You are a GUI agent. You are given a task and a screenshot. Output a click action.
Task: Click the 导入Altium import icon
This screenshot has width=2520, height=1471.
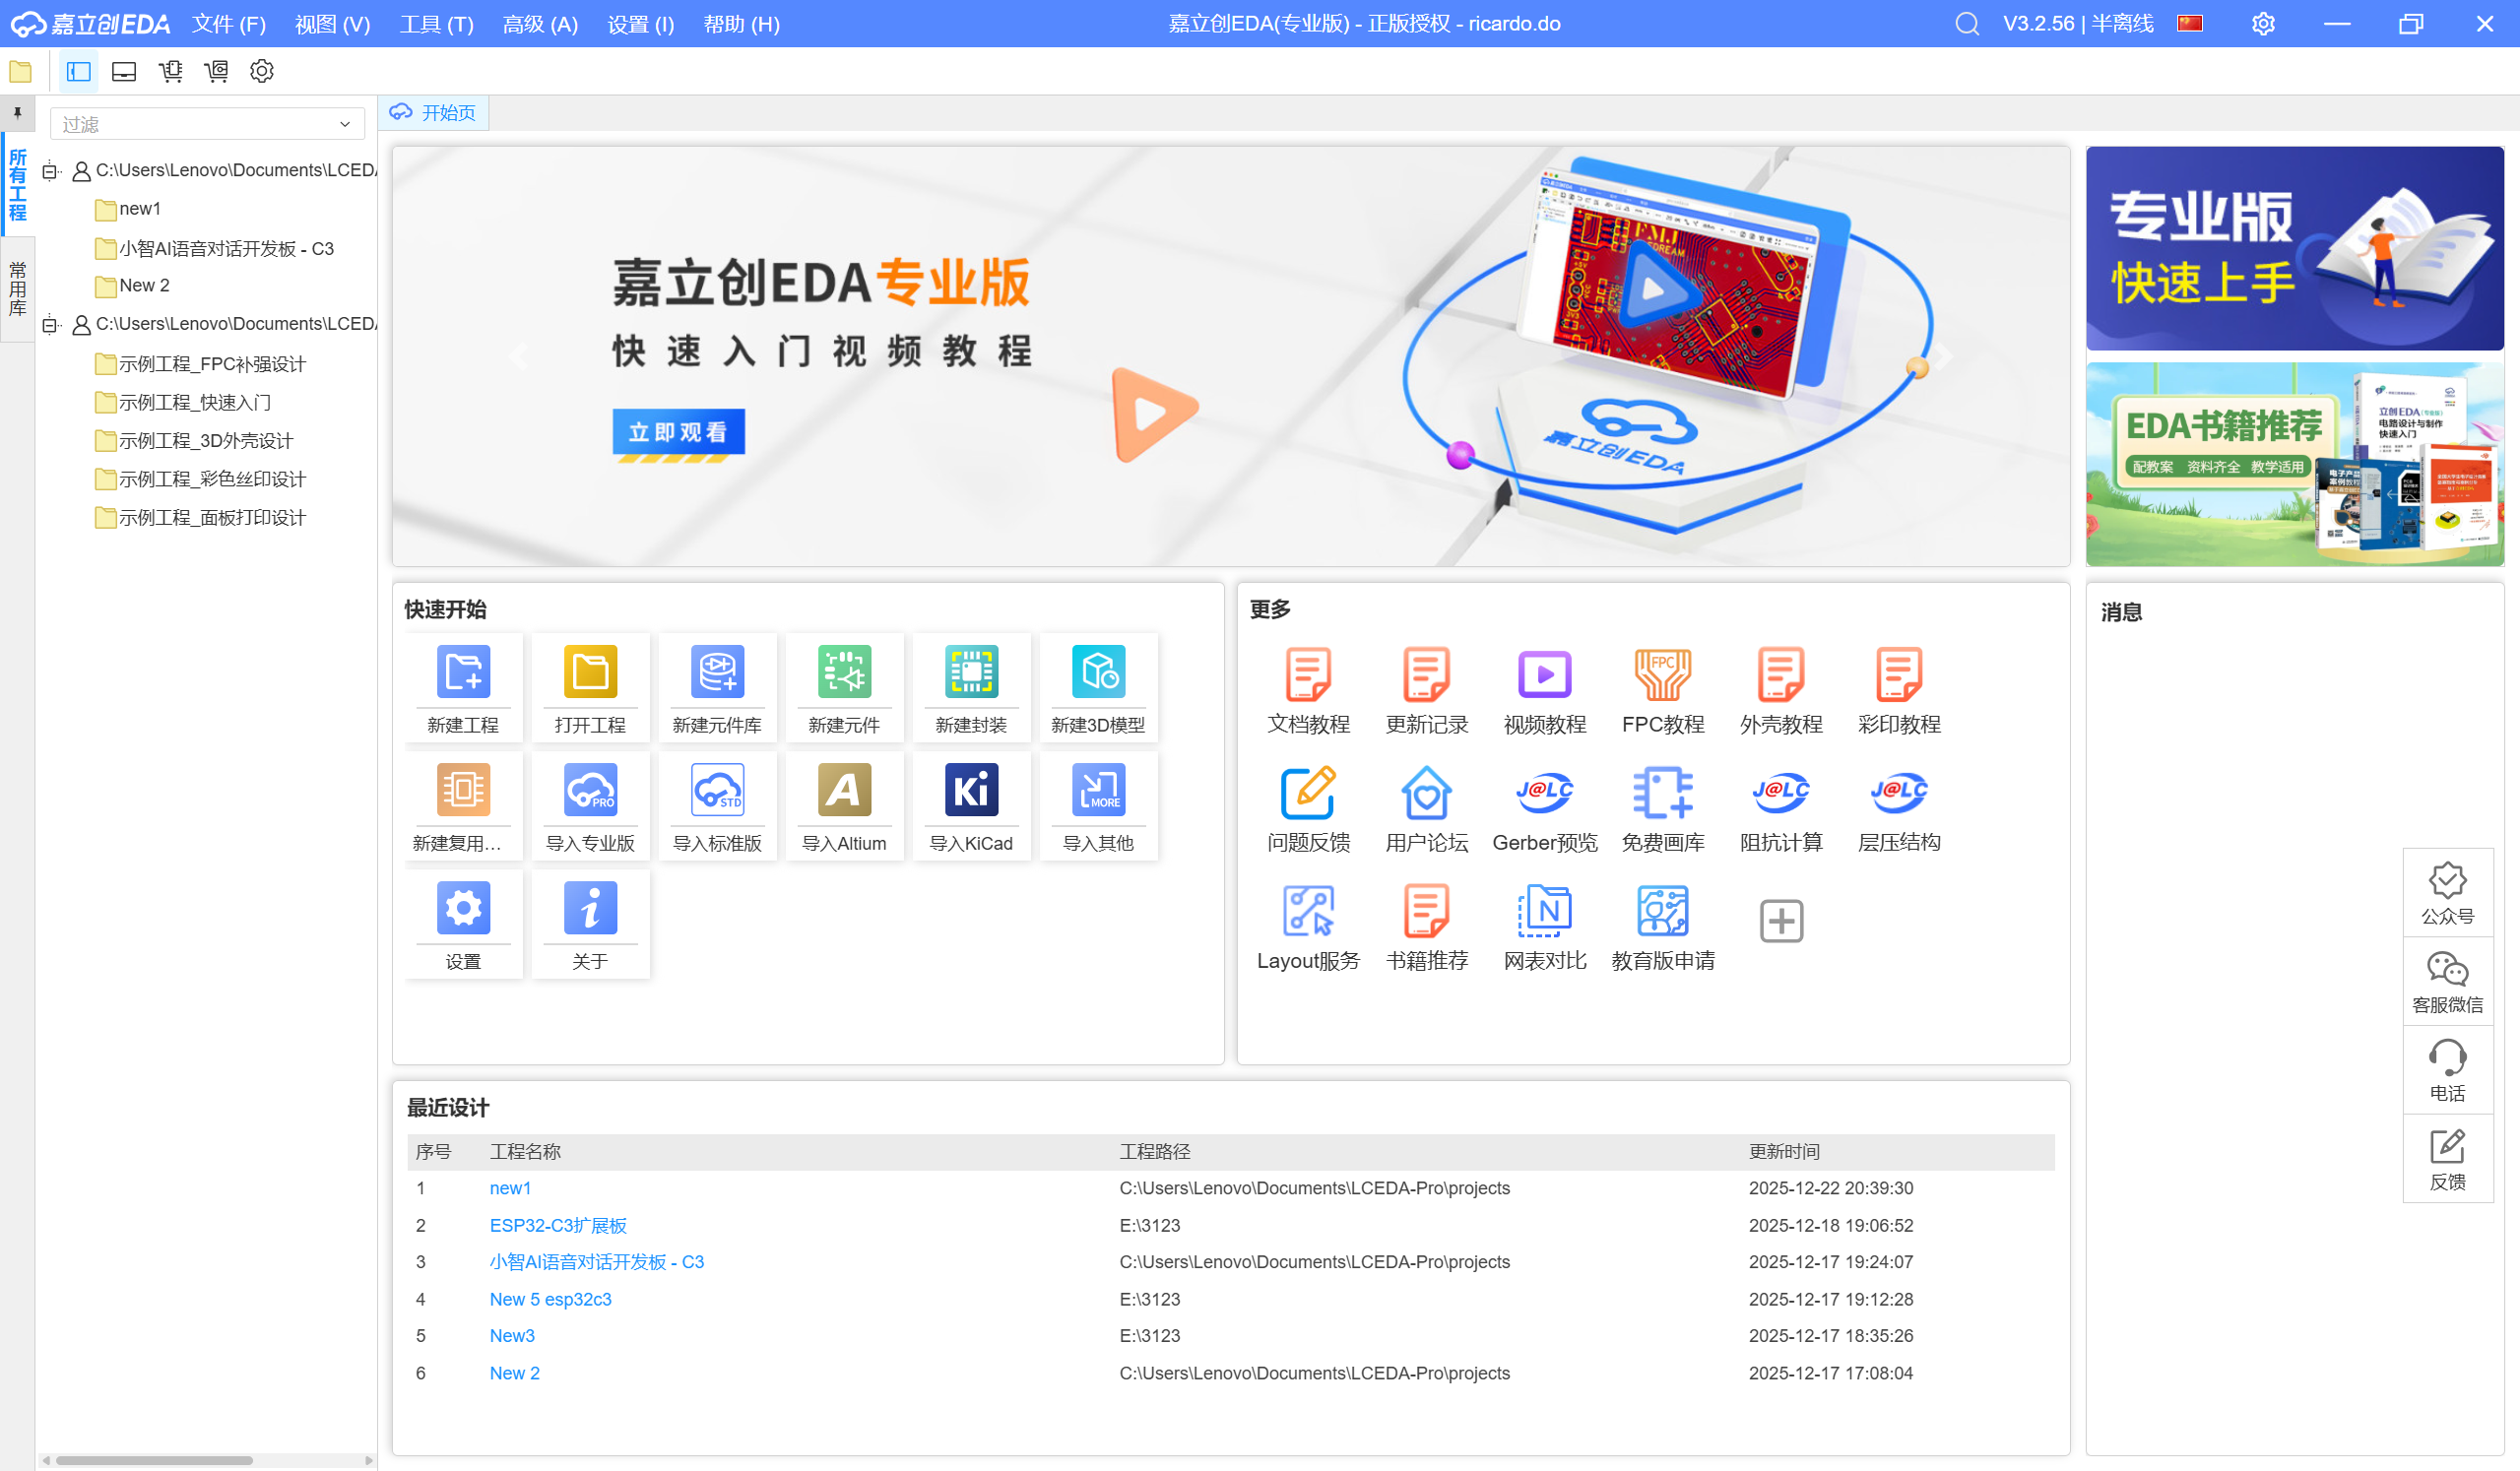pyautogui.click(x=844, y=790)
